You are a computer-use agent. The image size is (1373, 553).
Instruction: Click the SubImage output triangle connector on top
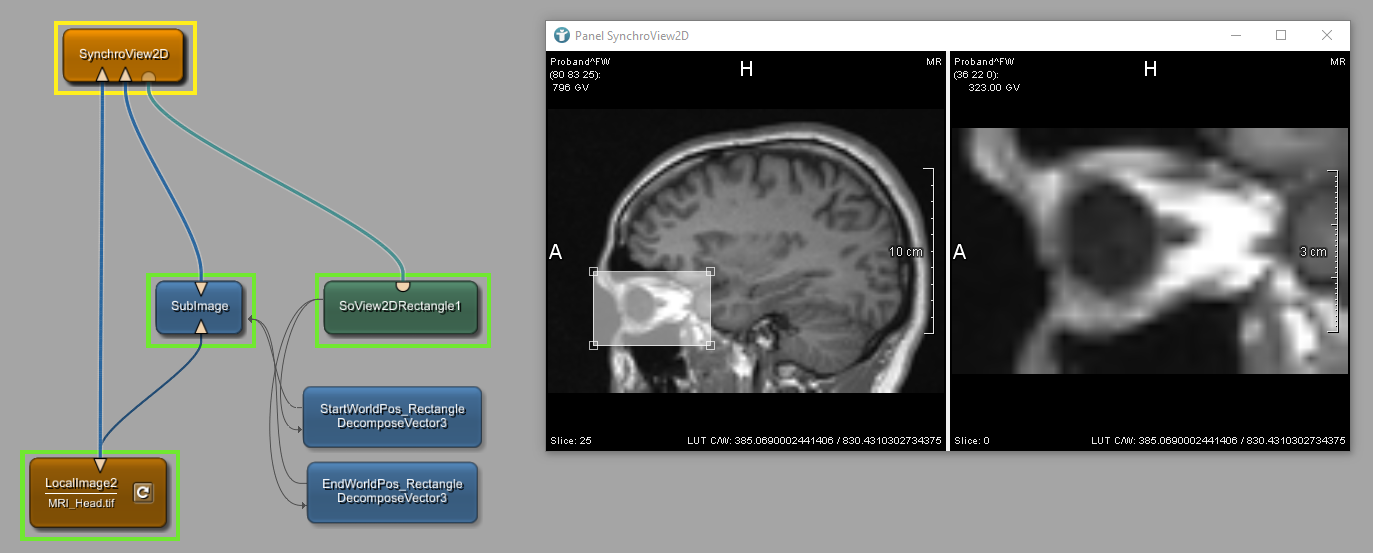point(201,288)
